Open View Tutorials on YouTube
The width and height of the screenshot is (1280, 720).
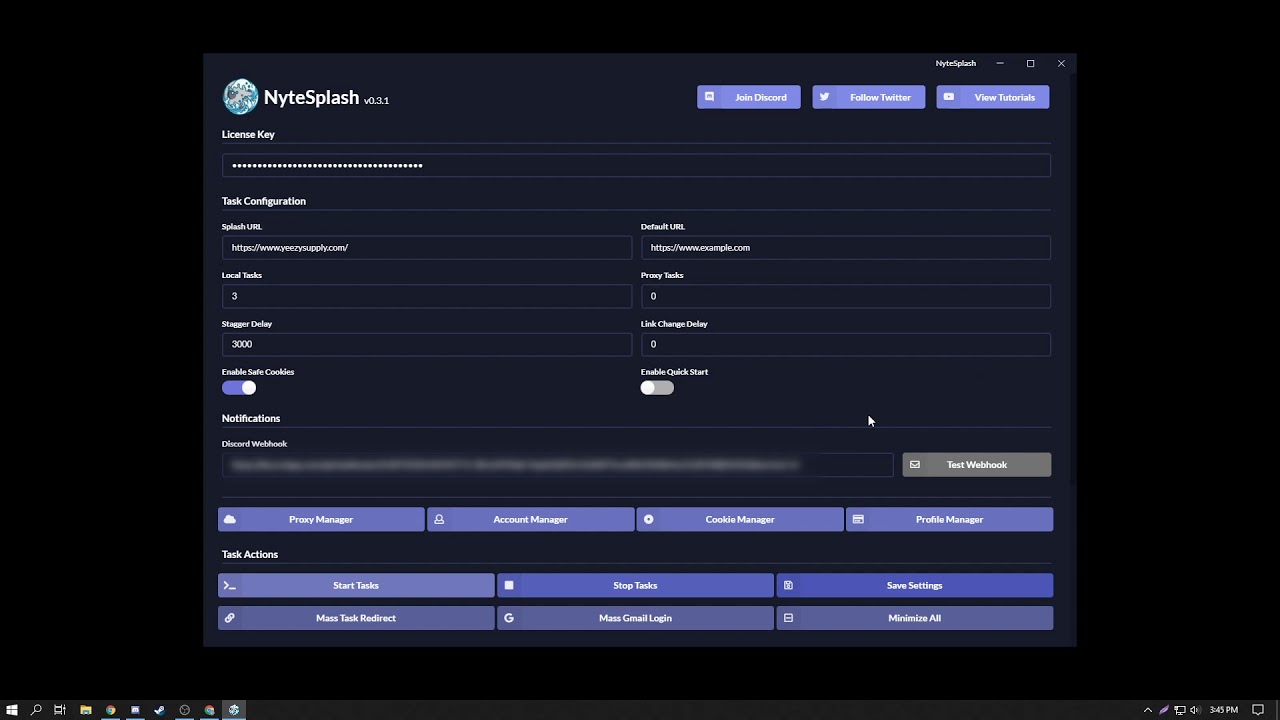[x=993, y=97]
